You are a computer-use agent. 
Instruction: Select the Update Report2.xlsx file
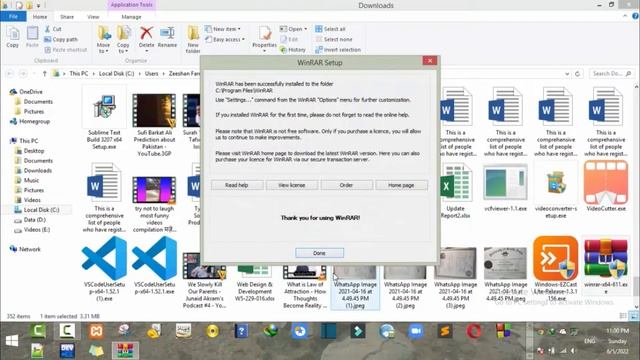pyautogui.click(x=456, y=191)
